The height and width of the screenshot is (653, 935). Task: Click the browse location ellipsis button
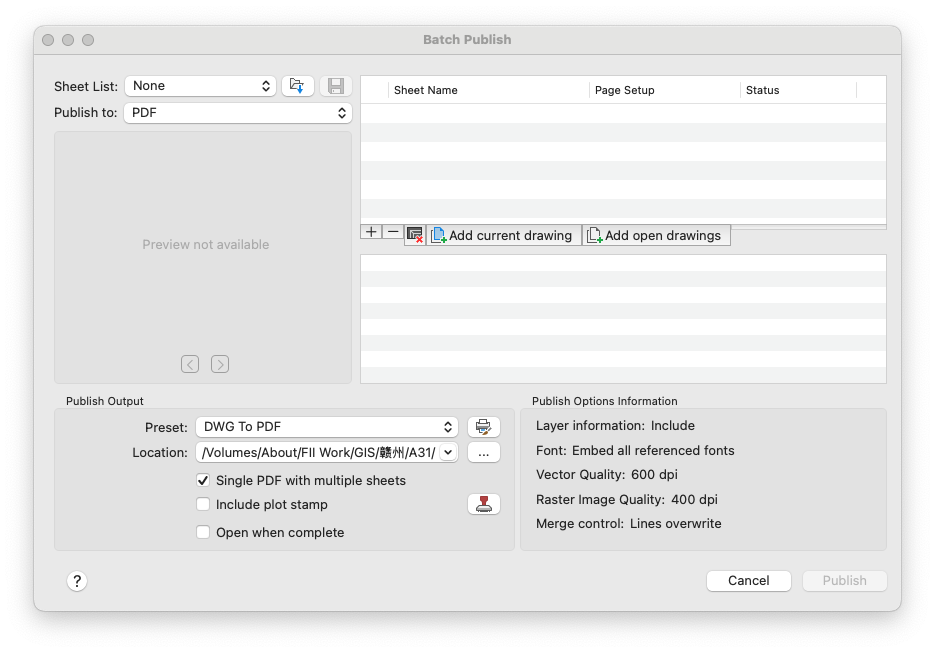(483, 453)
